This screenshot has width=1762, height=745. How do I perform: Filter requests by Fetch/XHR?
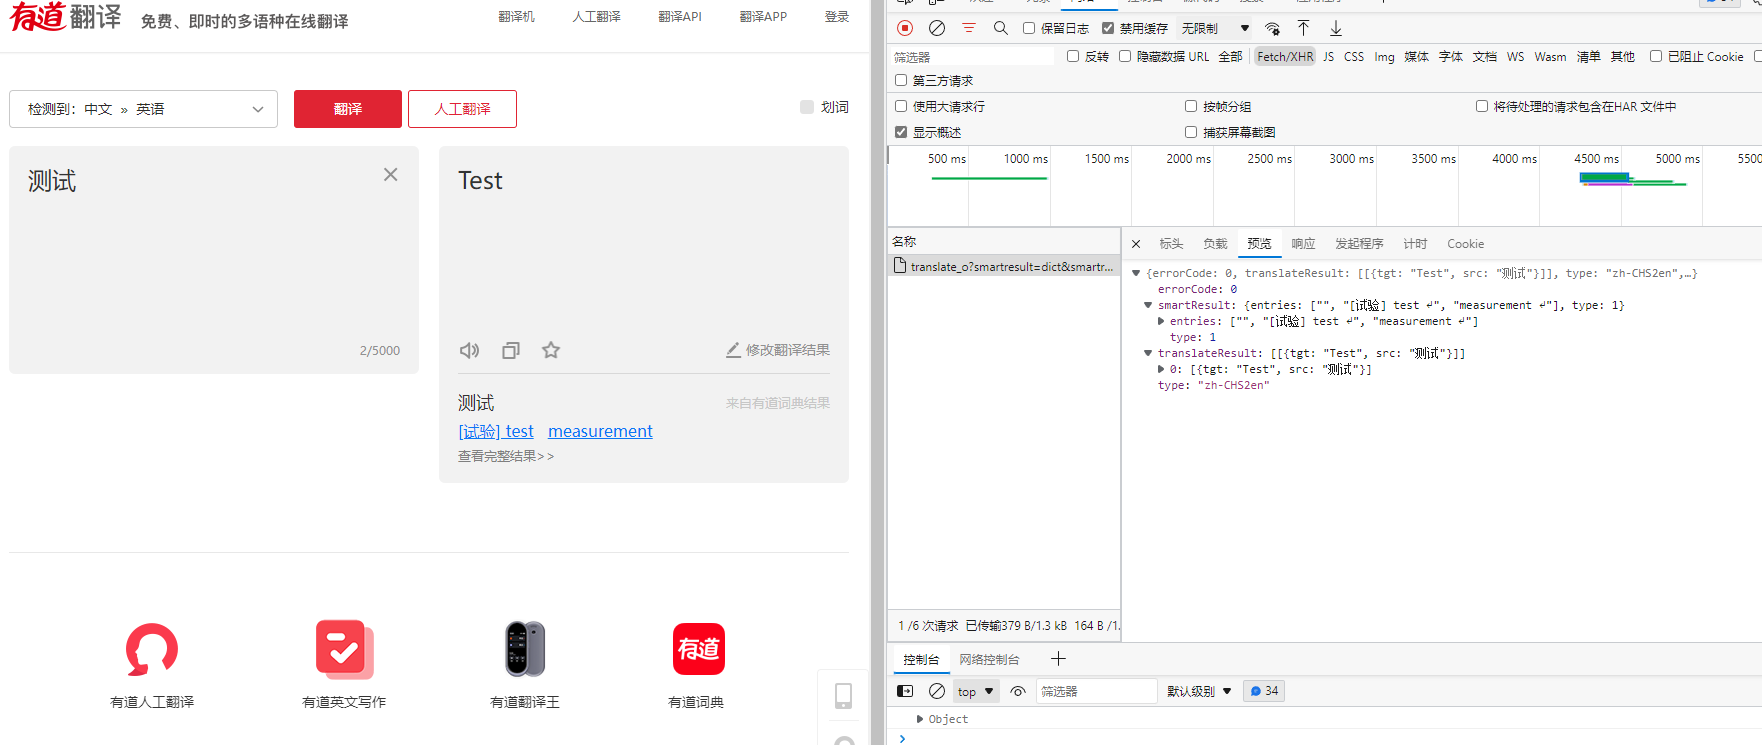point(1285,57)
